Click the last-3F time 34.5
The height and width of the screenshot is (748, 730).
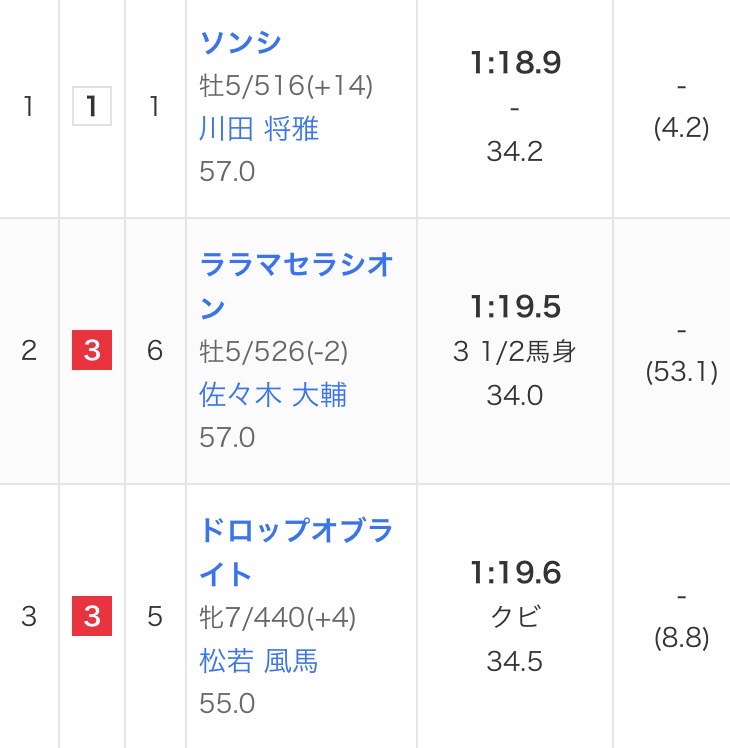click(x=515, y=661)
